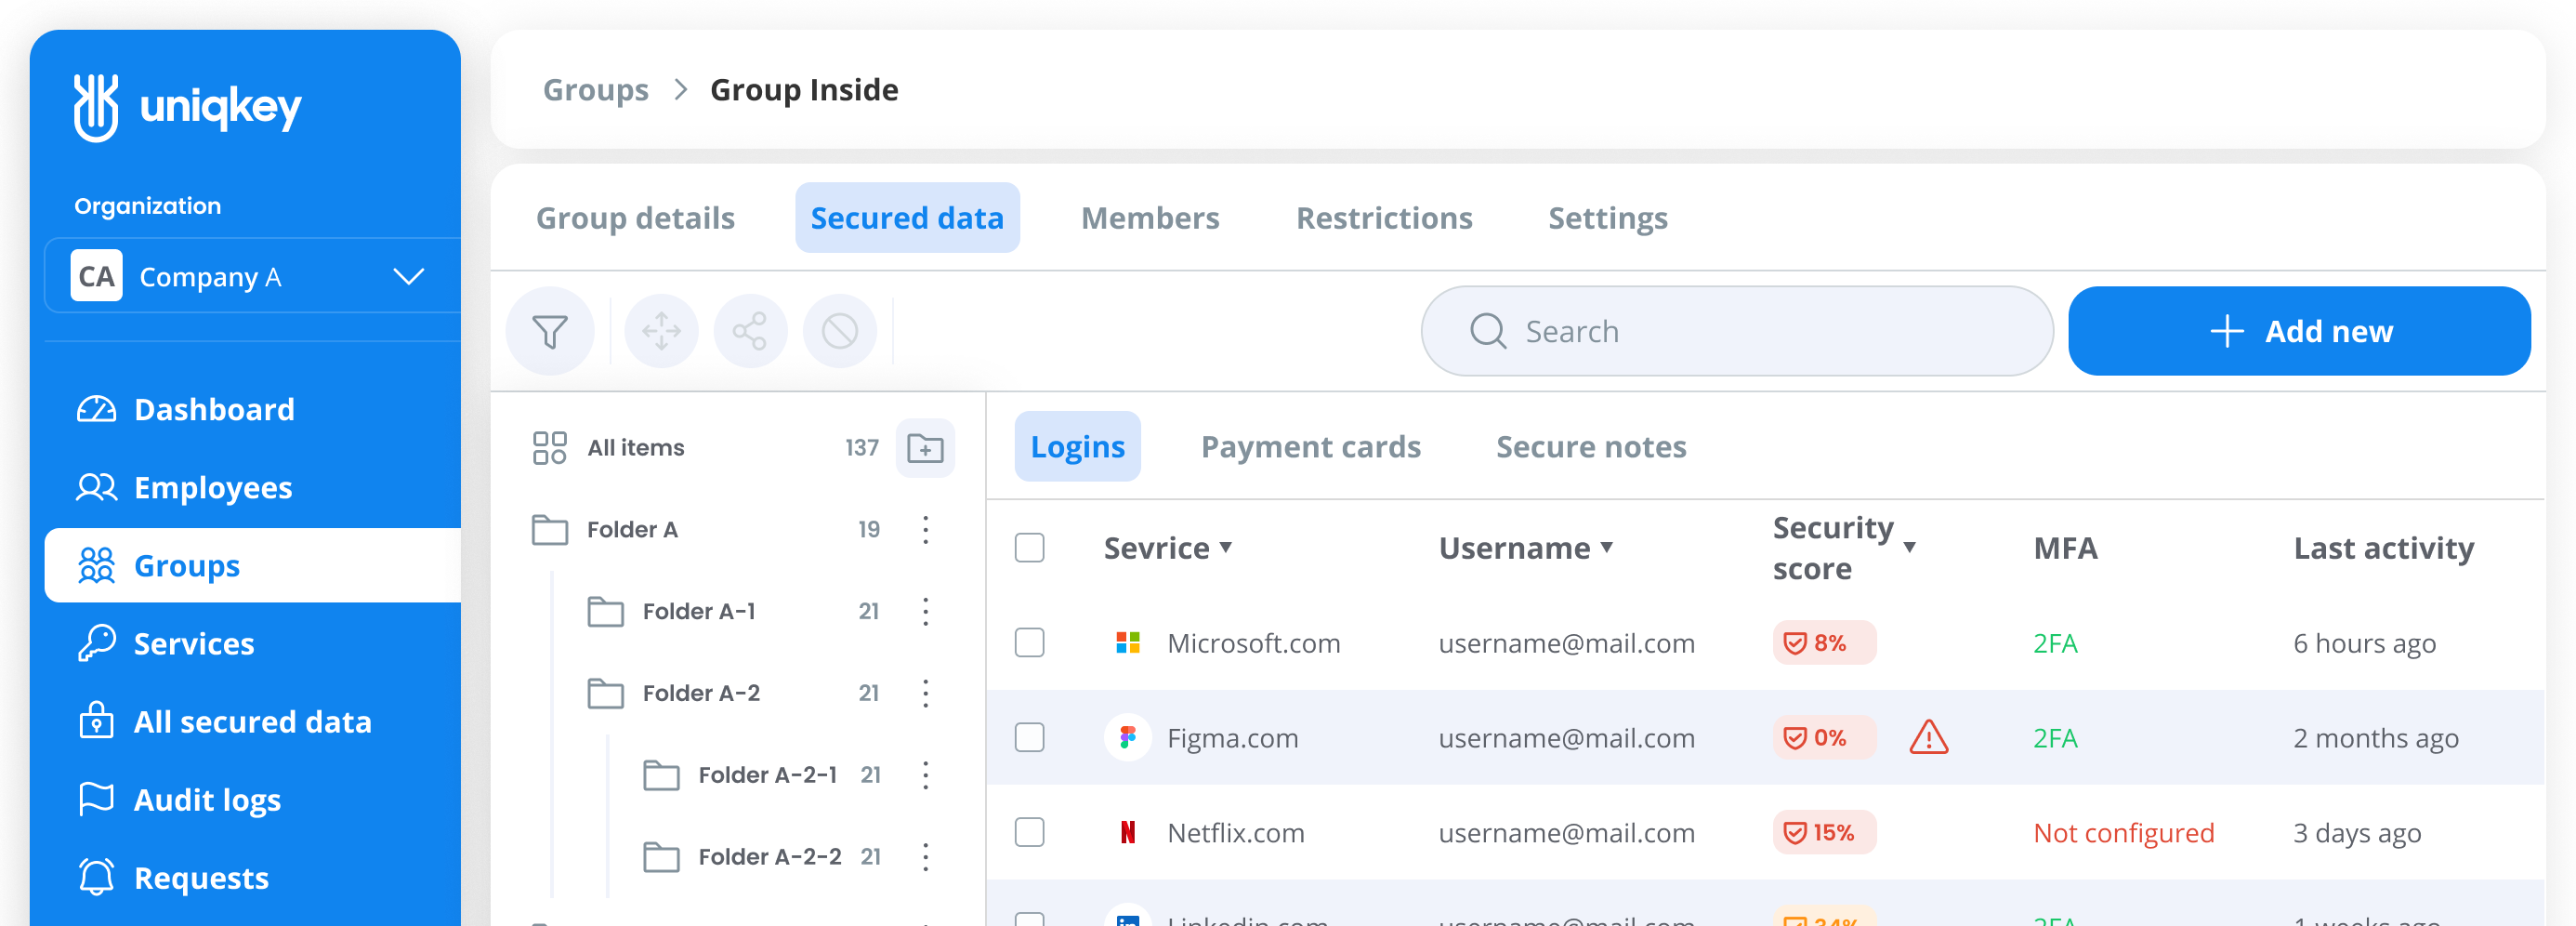Viewport: 2576px width, 926px height.
Task: Open Folder A three-dot menu
Action: (x=925, y=529)
